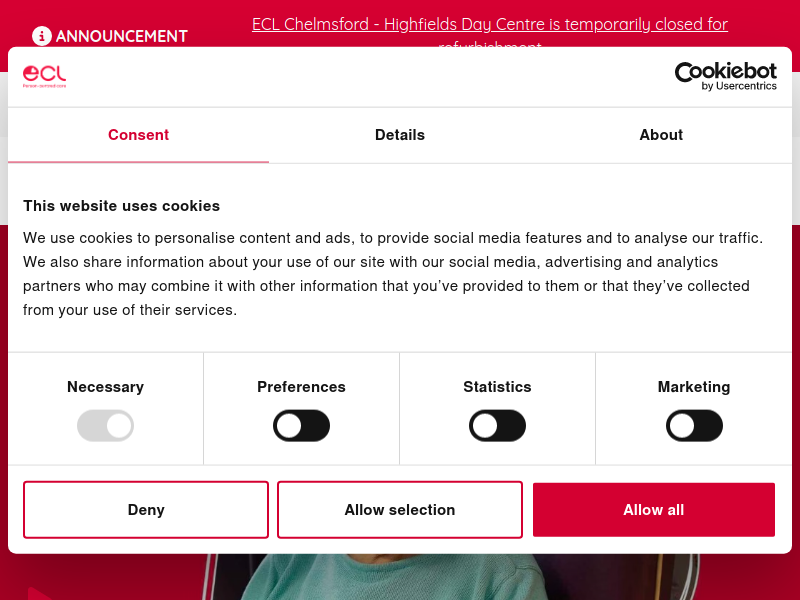Enable the Preferences cookies switch
The image size is (800, 600).
click(x=302, y=426)
